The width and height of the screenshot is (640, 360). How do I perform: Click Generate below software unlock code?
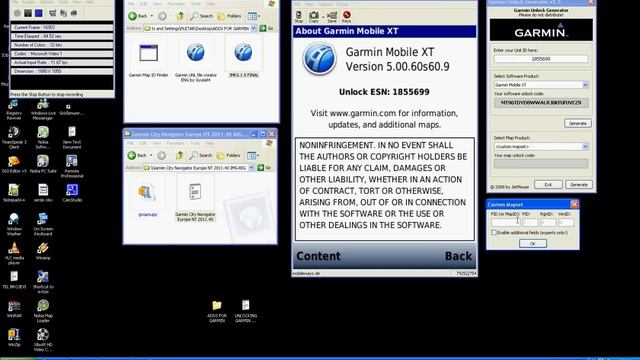(578, 123)
